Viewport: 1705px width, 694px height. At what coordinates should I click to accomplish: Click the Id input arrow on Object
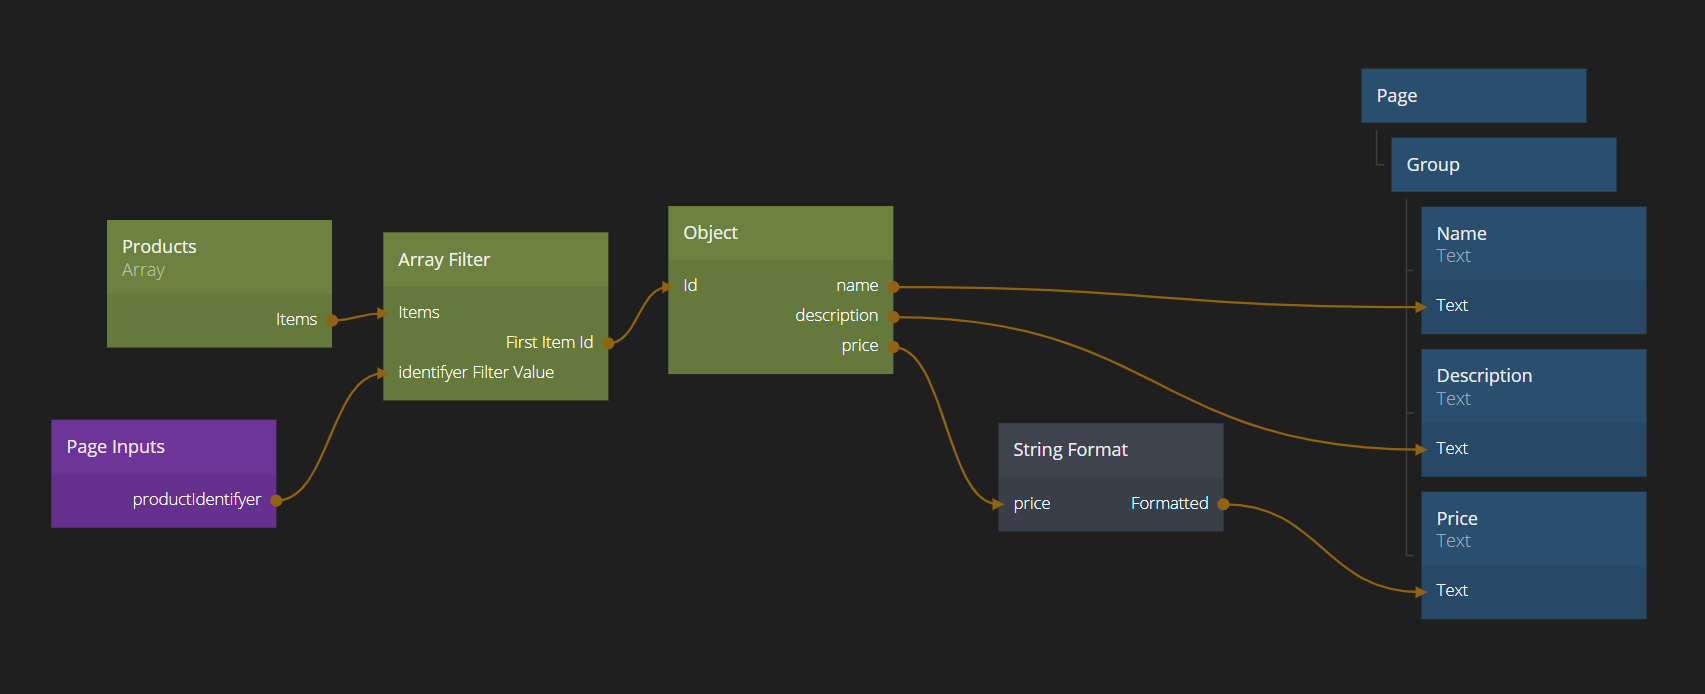(x=669, y=287)
